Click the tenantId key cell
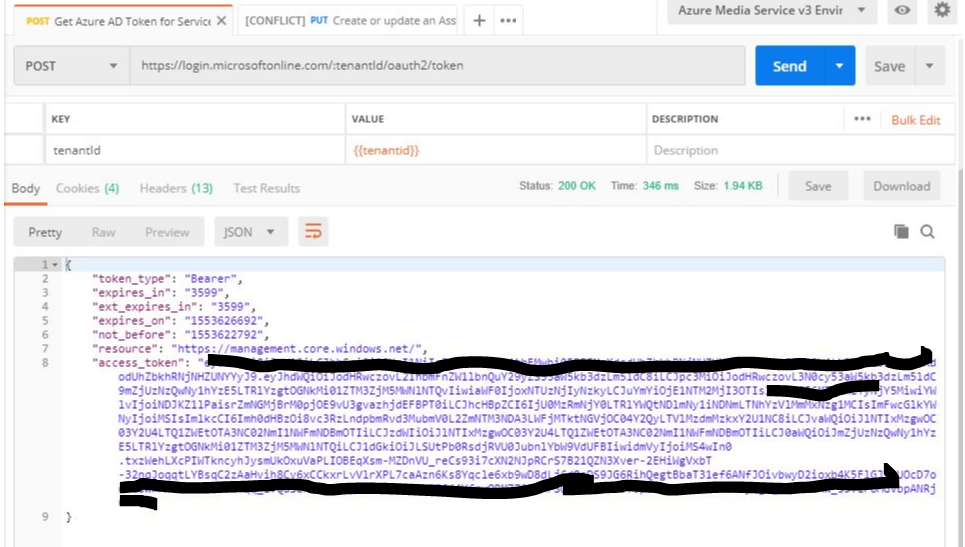The image size is (965, 547). click(x=195, y=150)
